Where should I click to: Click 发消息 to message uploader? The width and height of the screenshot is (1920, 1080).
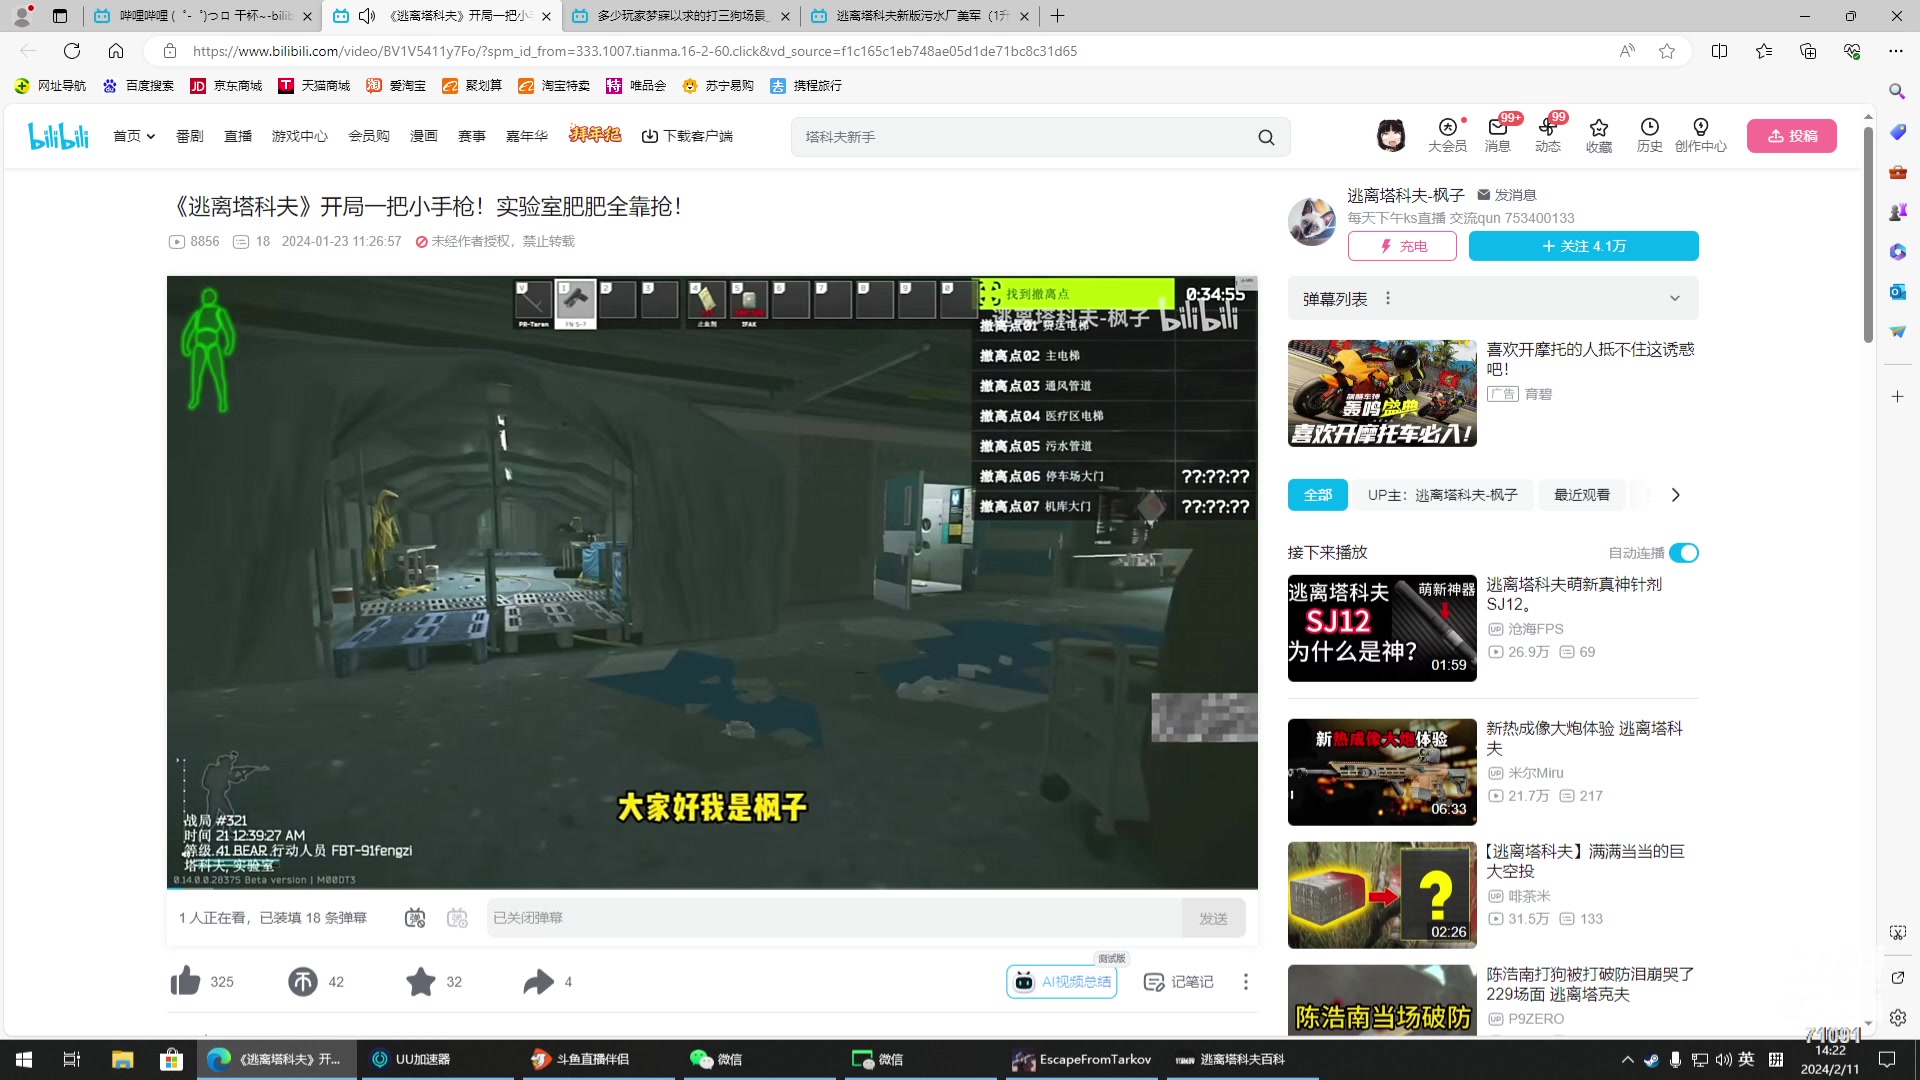pos(1507,195)
